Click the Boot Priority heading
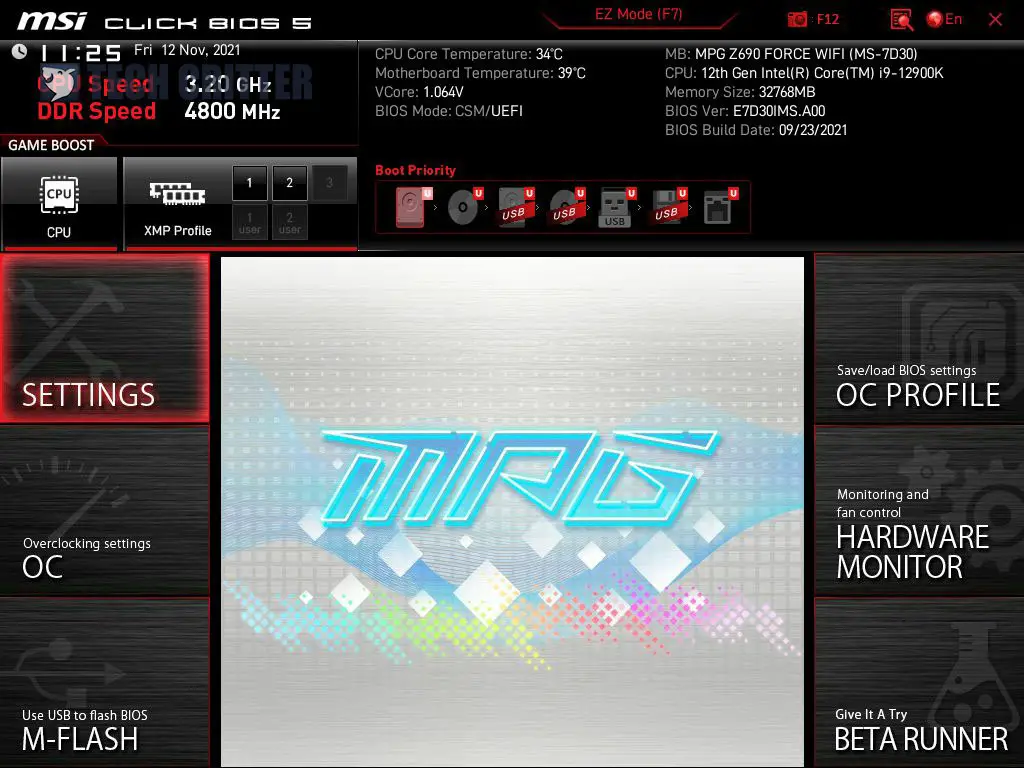1024x768 pixels. click(x=415, y=170)
